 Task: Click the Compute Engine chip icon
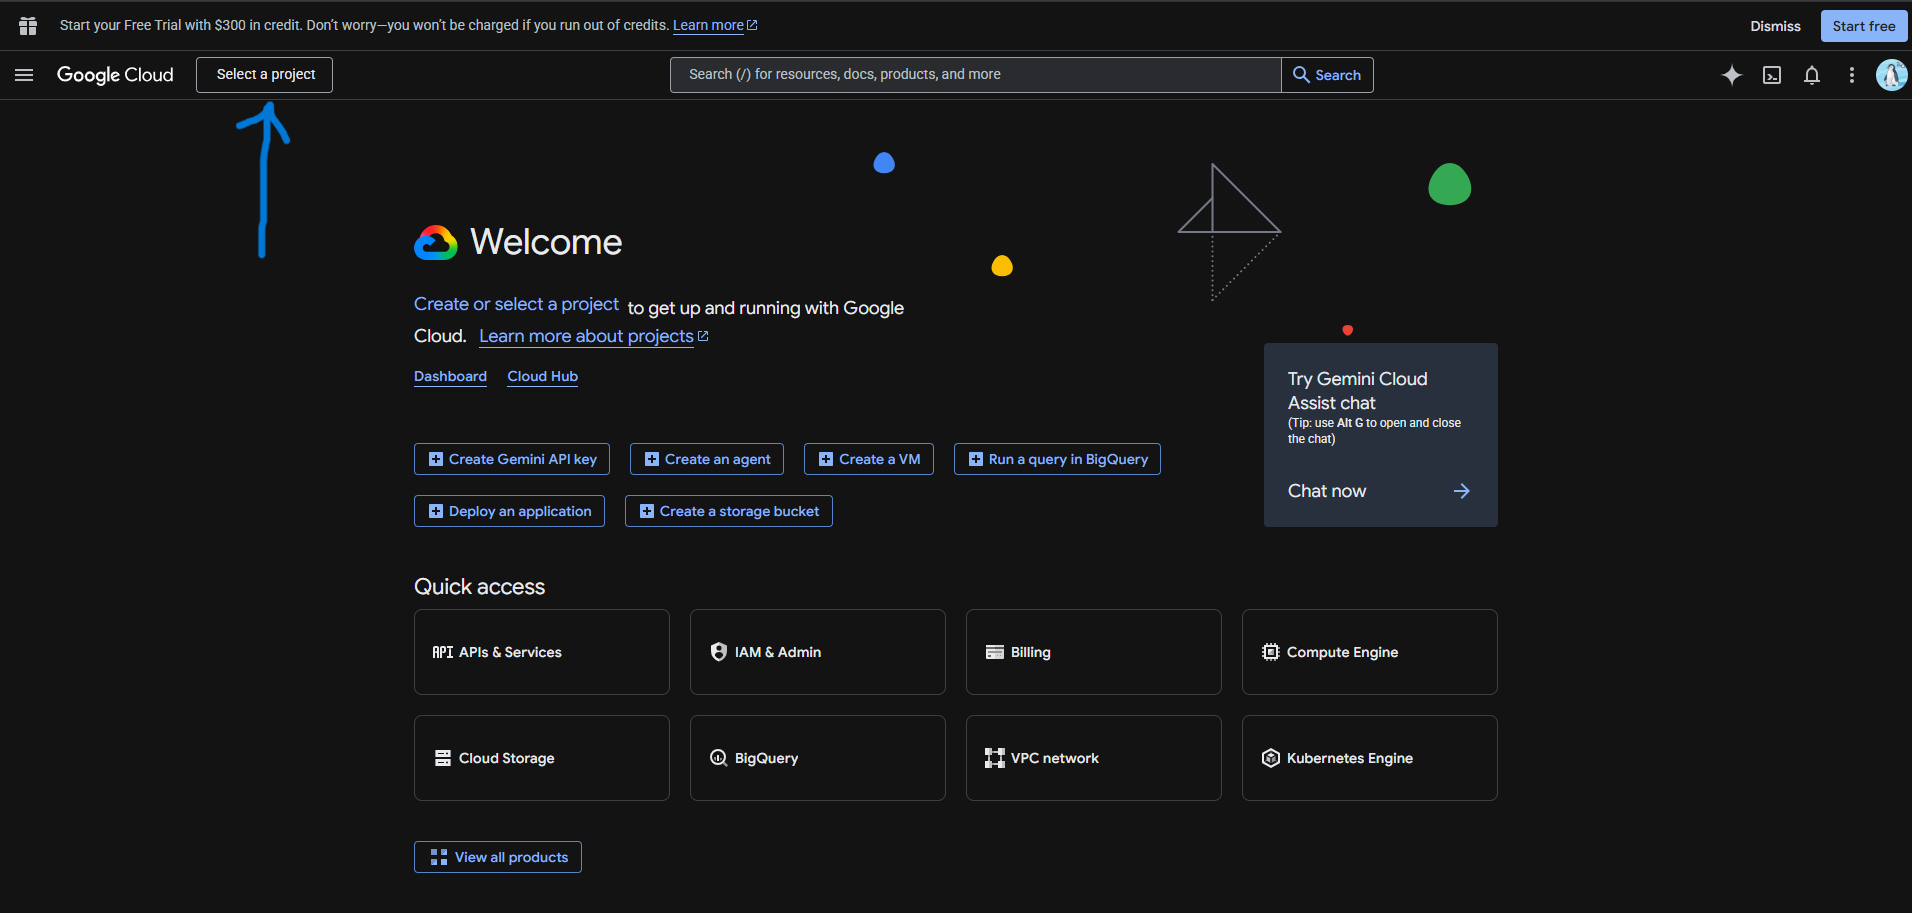click(x=1271, y=652)
